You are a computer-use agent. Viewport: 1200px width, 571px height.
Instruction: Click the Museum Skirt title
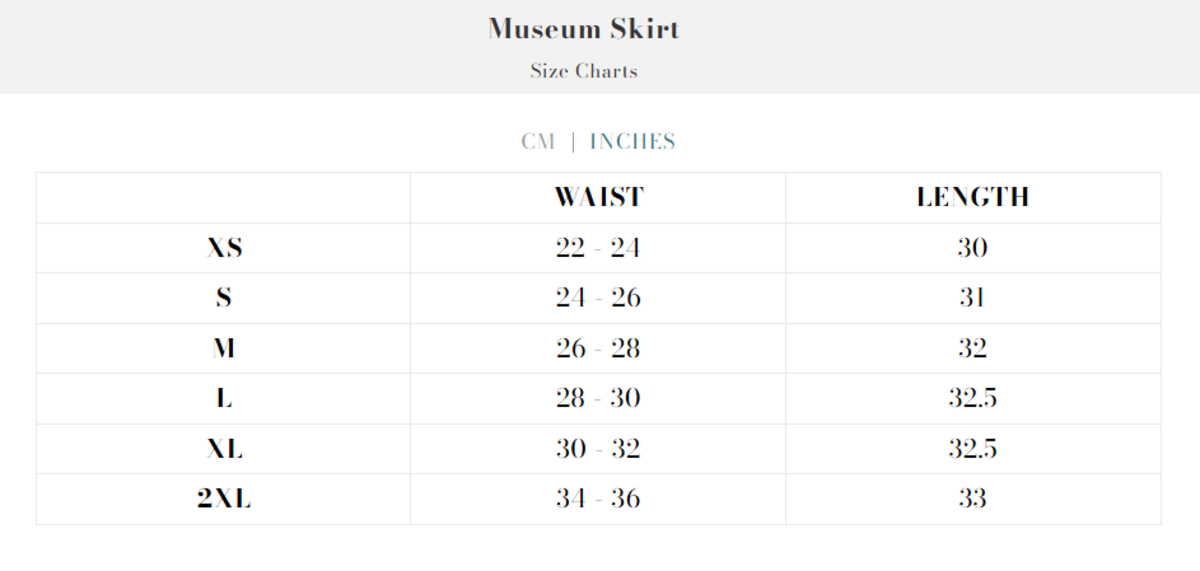click(584, 29)
